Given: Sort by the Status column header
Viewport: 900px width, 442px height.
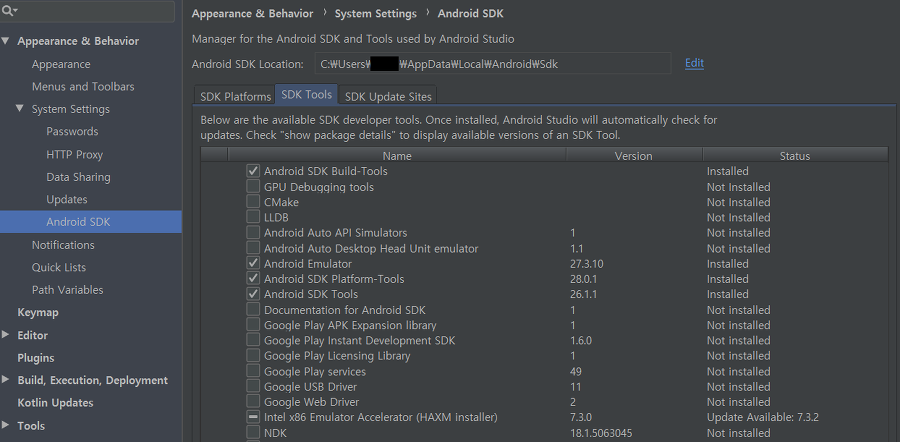Looking at the screenshot, I should [x=795, y=156].
